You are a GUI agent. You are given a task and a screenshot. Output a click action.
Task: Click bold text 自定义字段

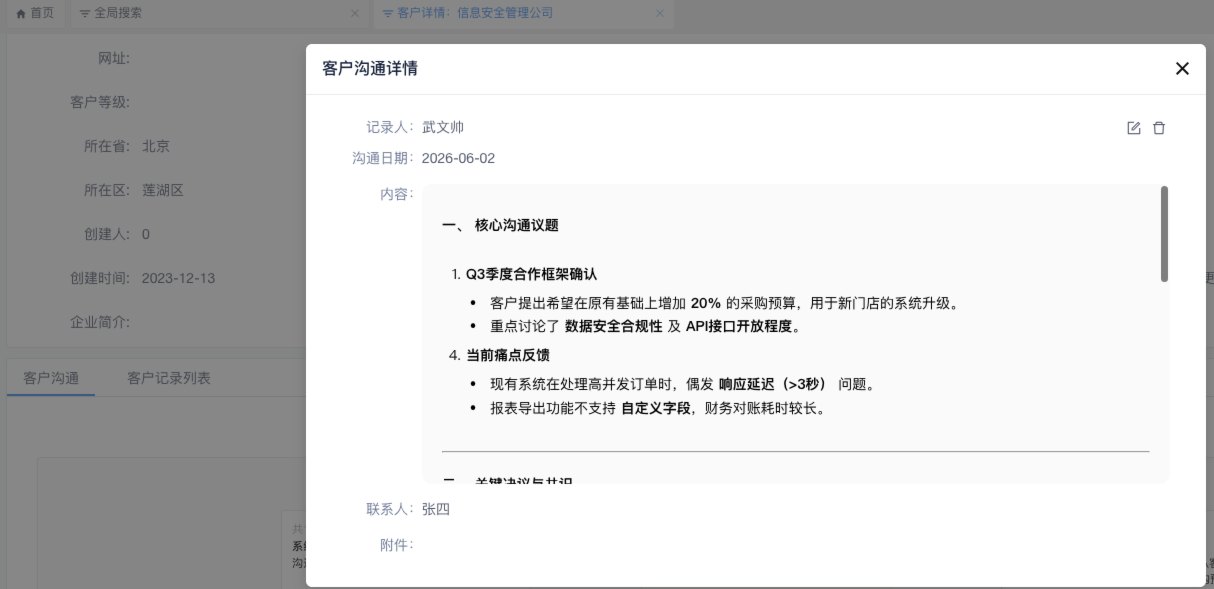tap(656, 408)
